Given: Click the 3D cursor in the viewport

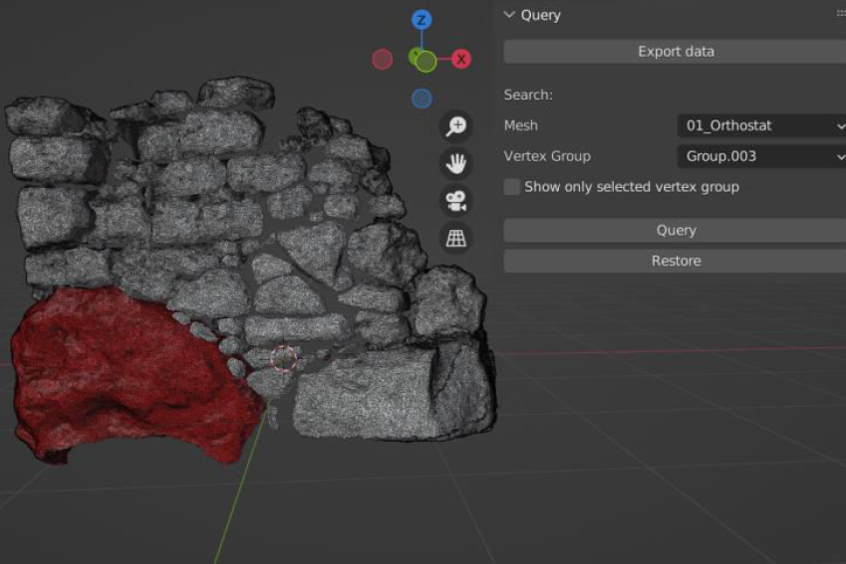Looking at the screenshot, I should (285, 357).
